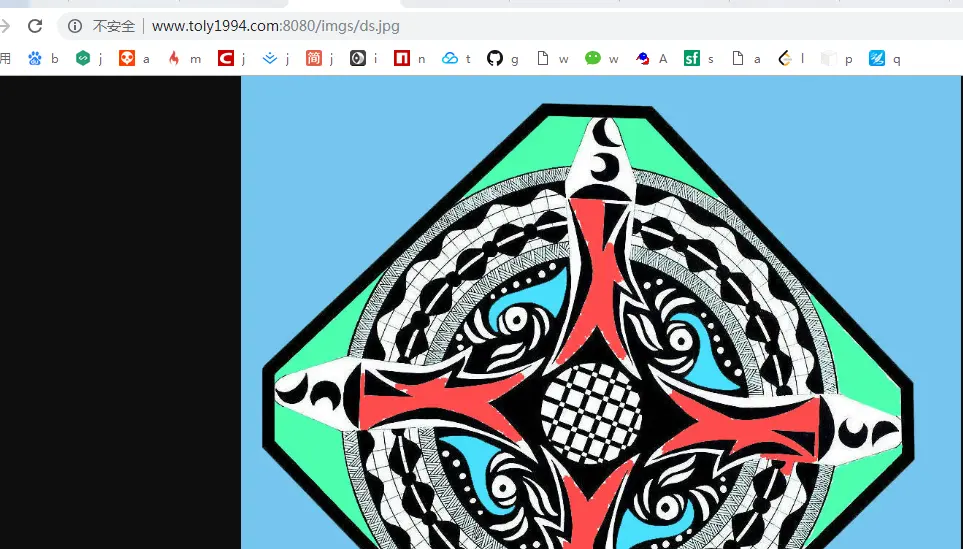Open the first blank-page bookmark labeled w
The width and height of the screenshot is (963, 549).
tap(552, 58)
